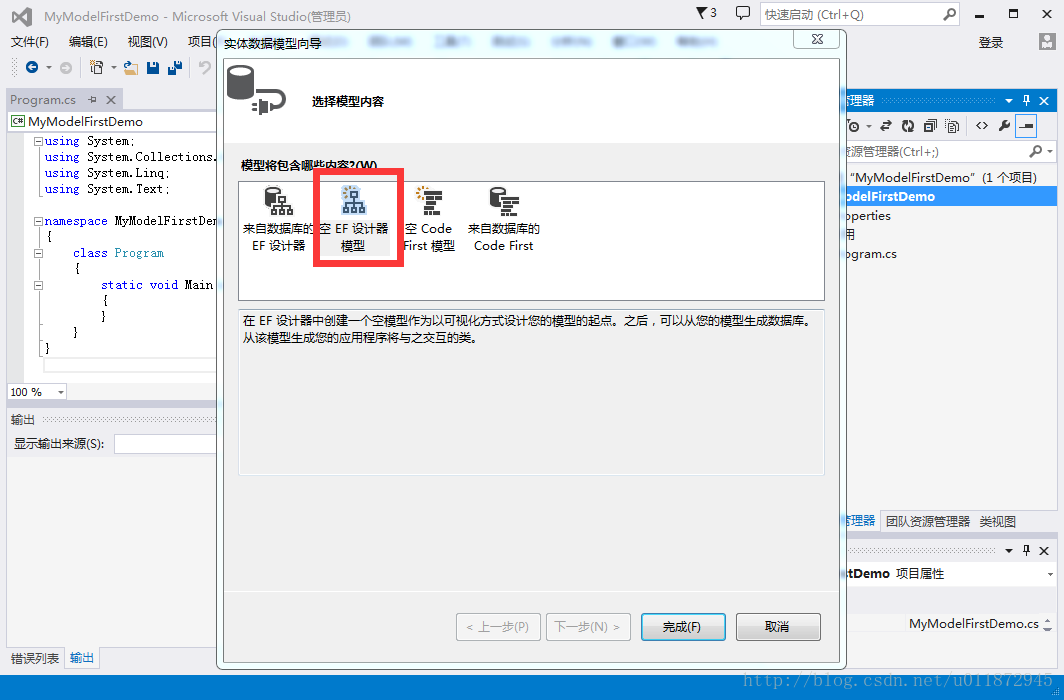Viewport: 1064px width, 700px height.
Task: Click Sync with Active Document icon
Action: click(x=886, y=125)
